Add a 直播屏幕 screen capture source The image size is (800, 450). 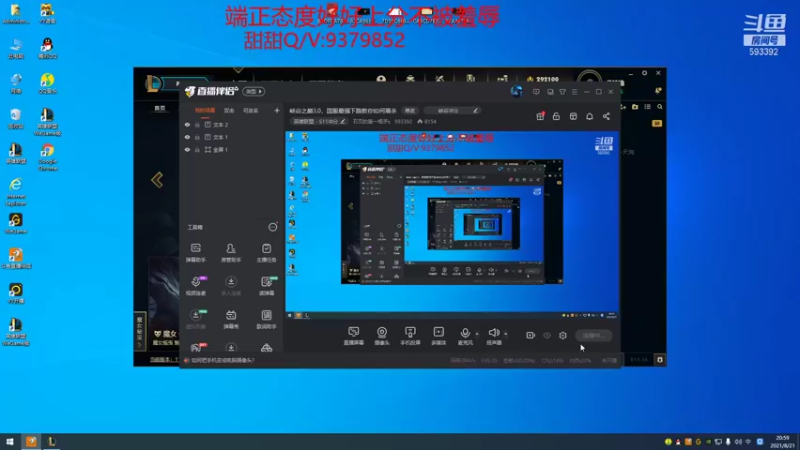coord(354,336)
